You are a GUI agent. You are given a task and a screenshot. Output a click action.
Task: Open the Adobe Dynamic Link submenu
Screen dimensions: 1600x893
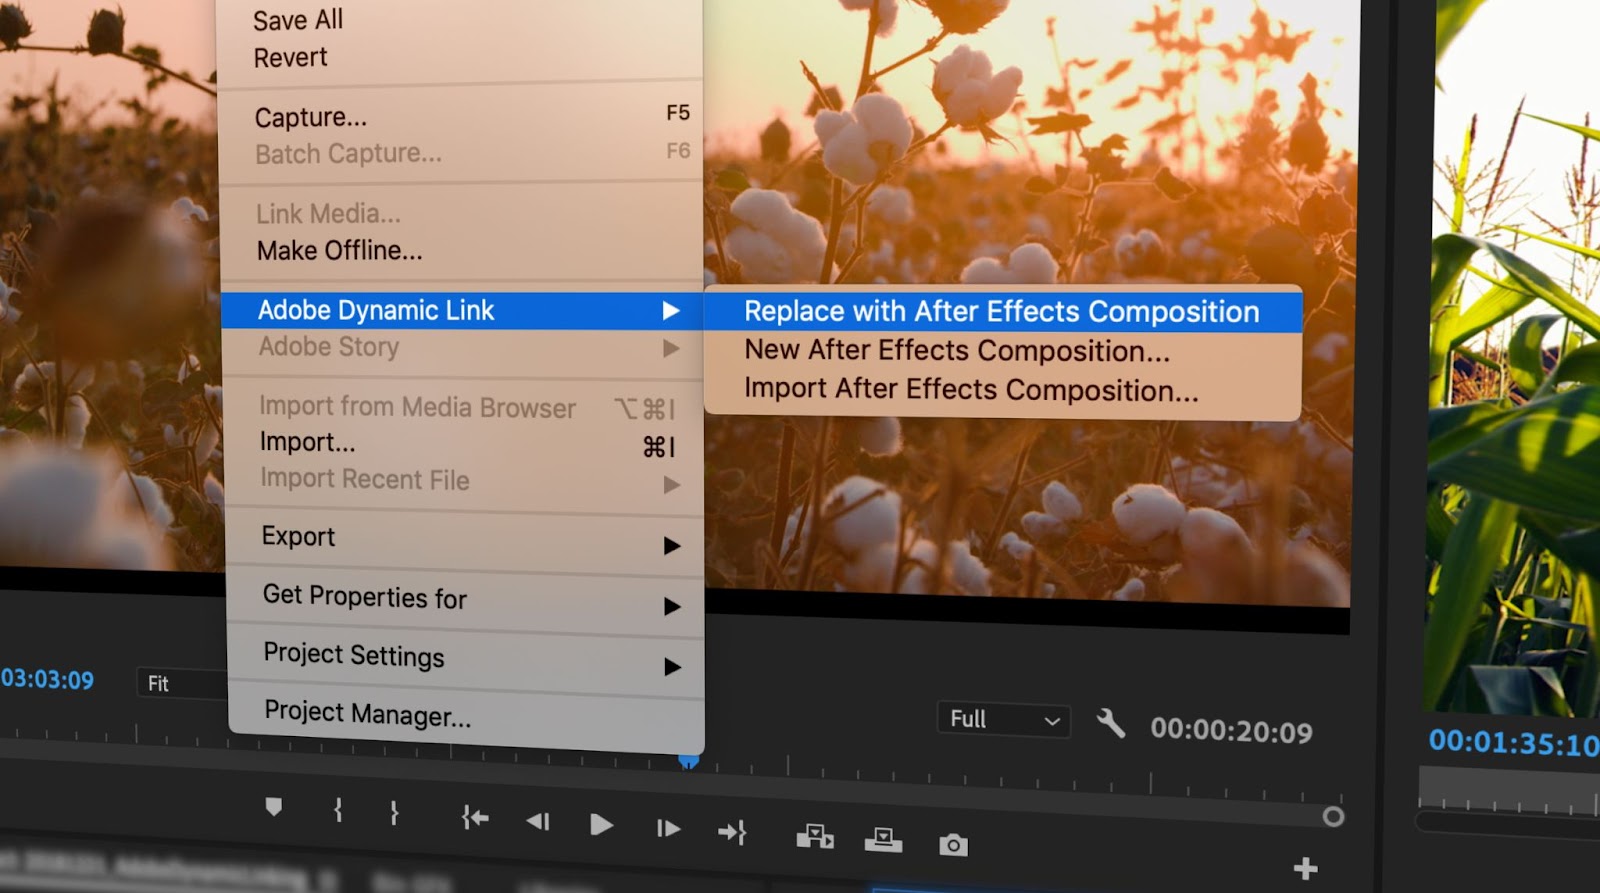pos(462,310)
